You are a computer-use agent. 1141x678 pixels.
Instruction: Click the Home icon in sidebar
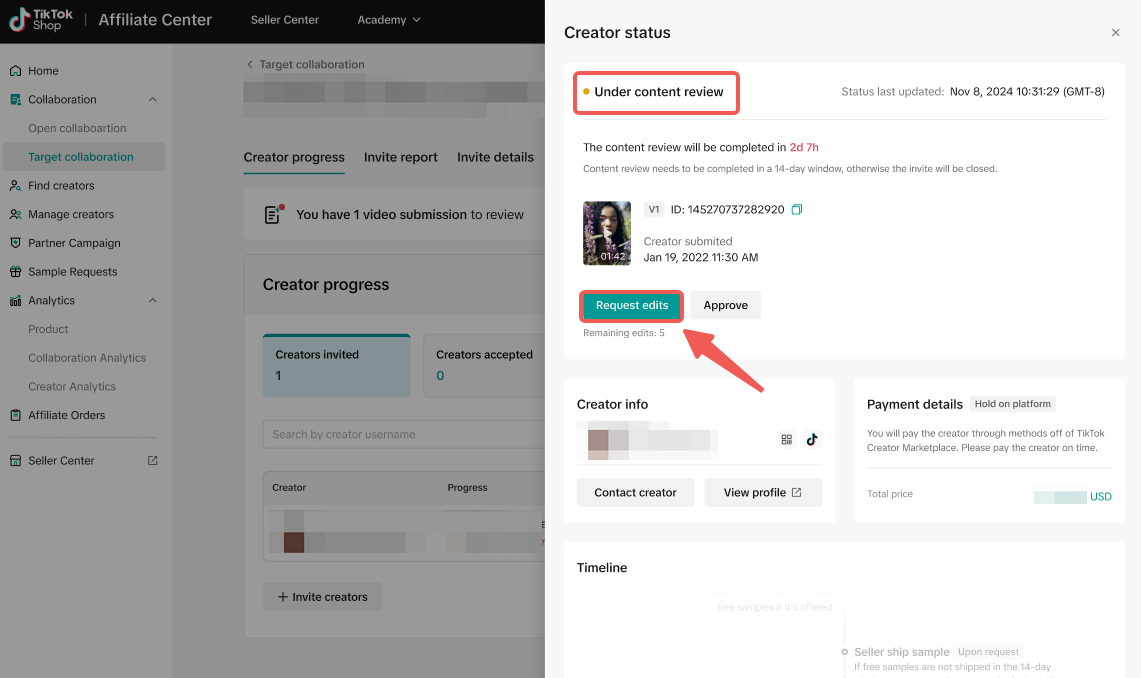coord(15,71)
